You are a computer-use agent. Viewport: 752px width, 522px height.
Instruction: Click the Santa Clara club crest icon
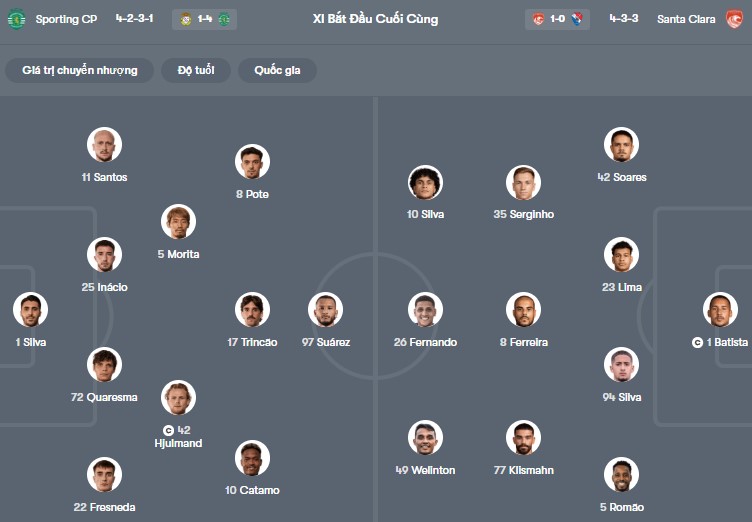click(x=734, y=19)
